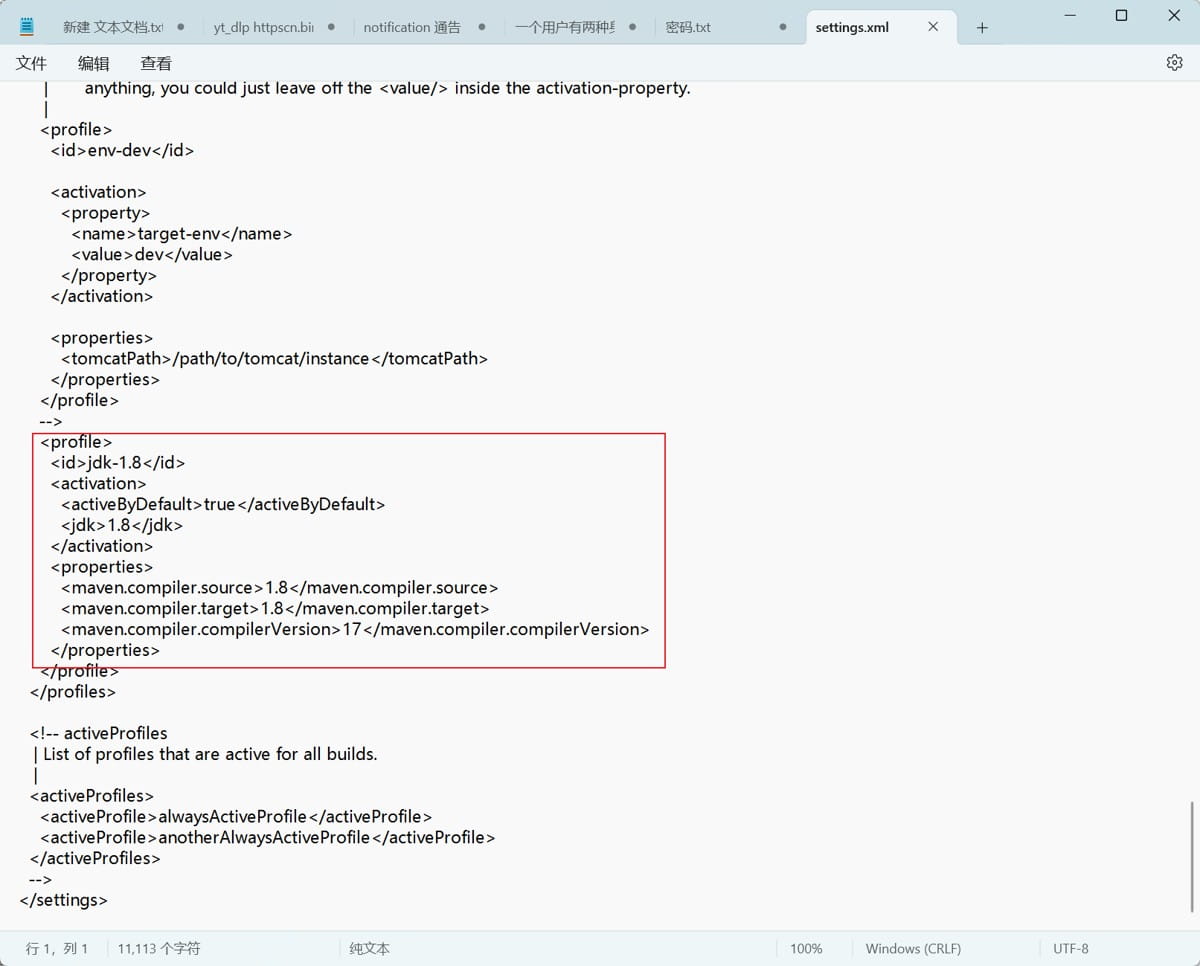
Task: Open Notepad settings with the gear icon
Action: (1174, 62)
